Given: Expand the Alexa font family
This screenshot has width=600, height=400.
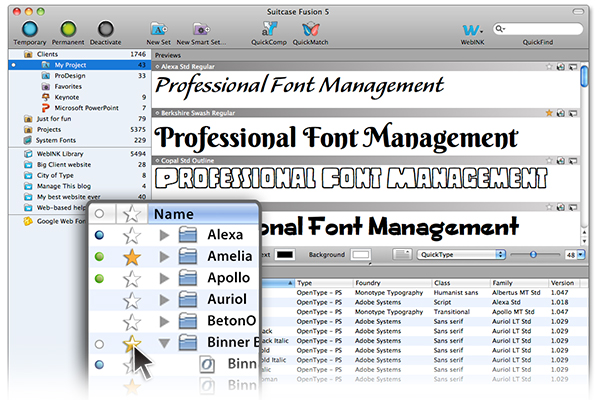Looking at the screenshot, I should click(x=165, y=235).
